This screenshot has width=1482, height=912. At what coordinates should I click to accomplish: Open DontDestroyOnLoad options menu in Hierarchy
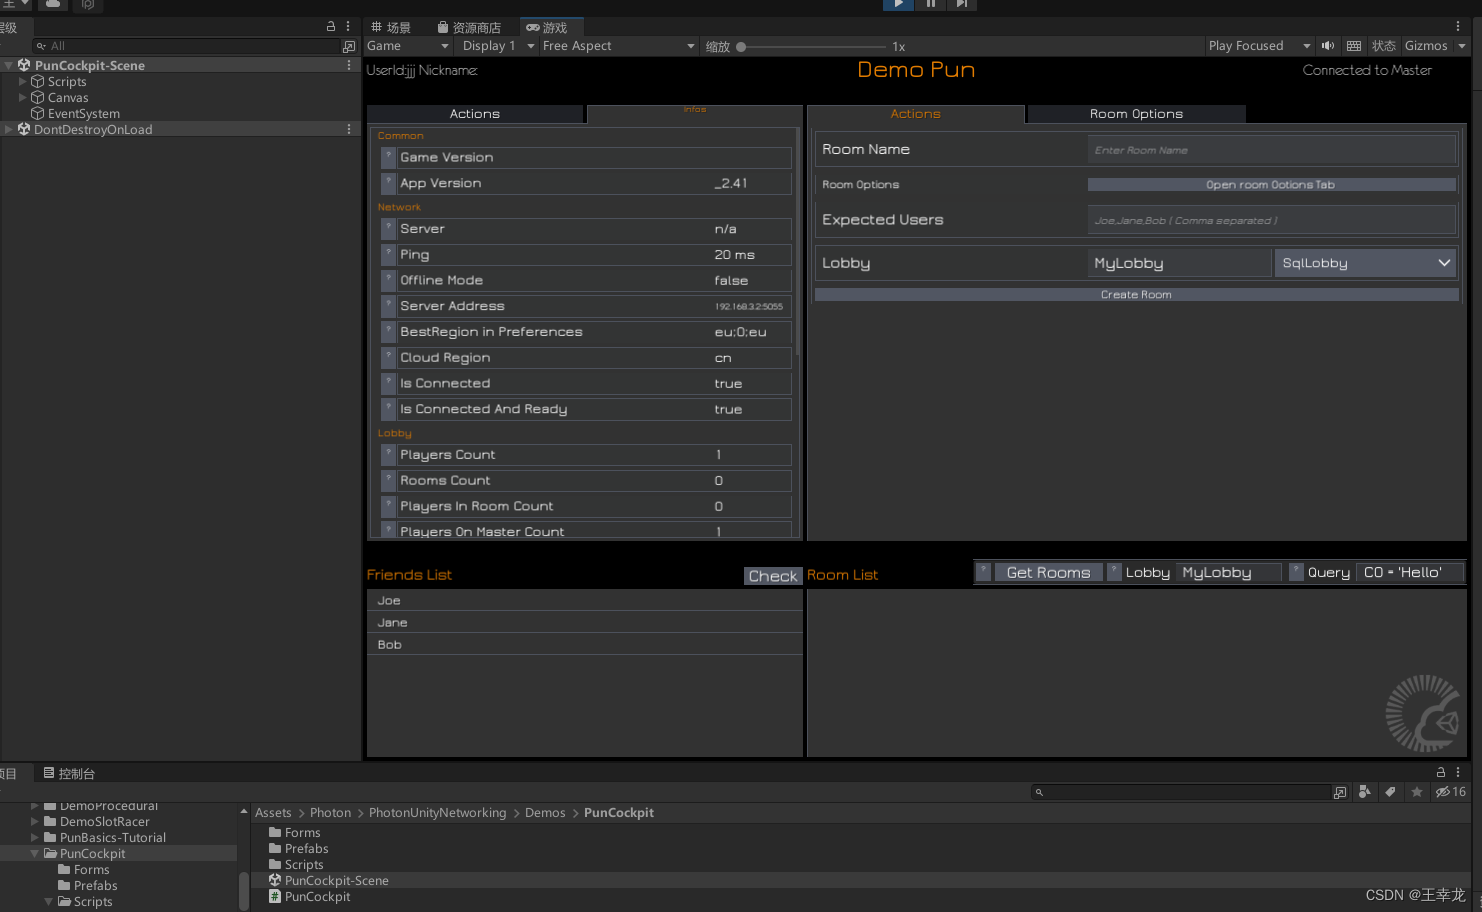[x=349, y=129]
